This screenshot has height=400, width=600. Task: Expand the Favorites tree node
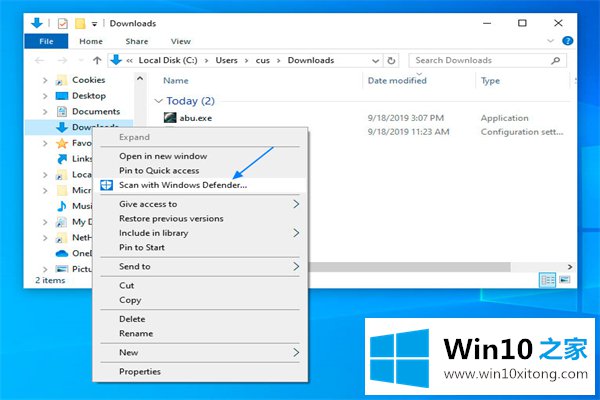point(45,144)
